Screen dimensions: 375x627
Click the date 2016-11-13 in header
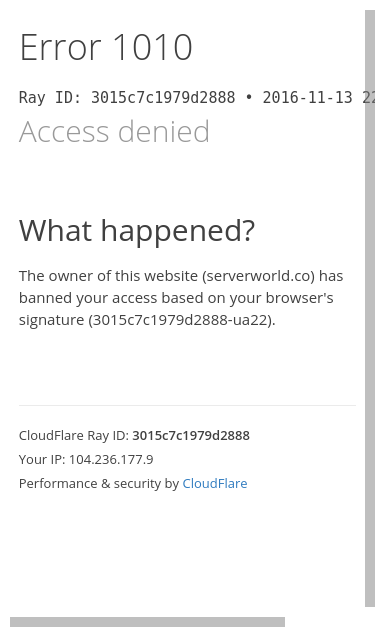coord(307,98)
